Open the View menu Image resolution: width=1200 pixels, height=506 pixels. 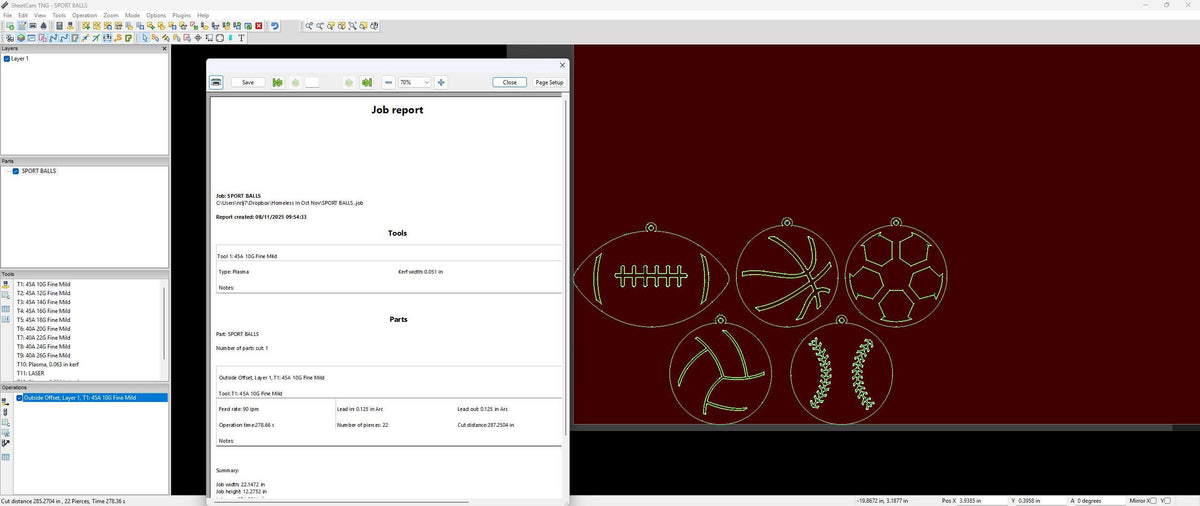click(40, 16)
